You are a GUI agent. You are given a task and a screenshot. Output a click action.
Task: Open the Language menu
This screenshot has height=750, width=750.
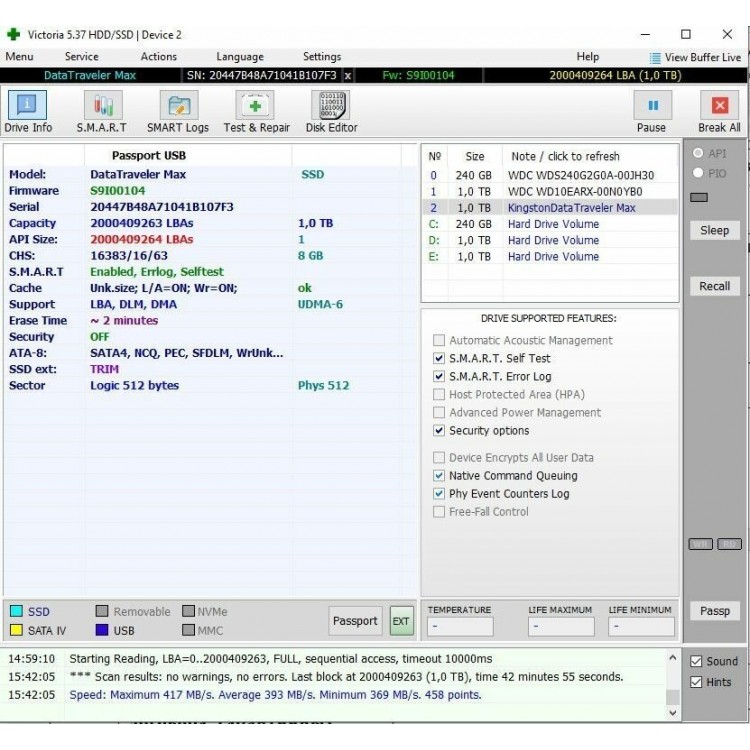240,57
